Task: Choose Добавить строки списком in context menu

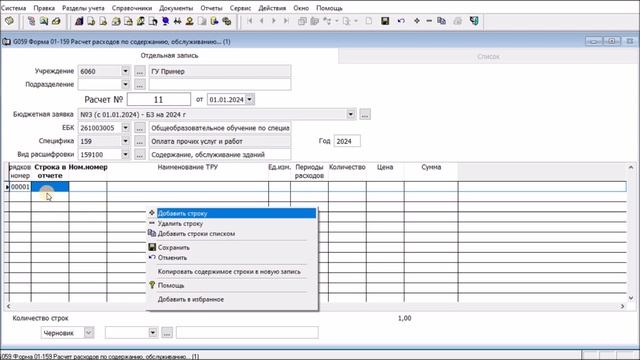Action: 232,234
